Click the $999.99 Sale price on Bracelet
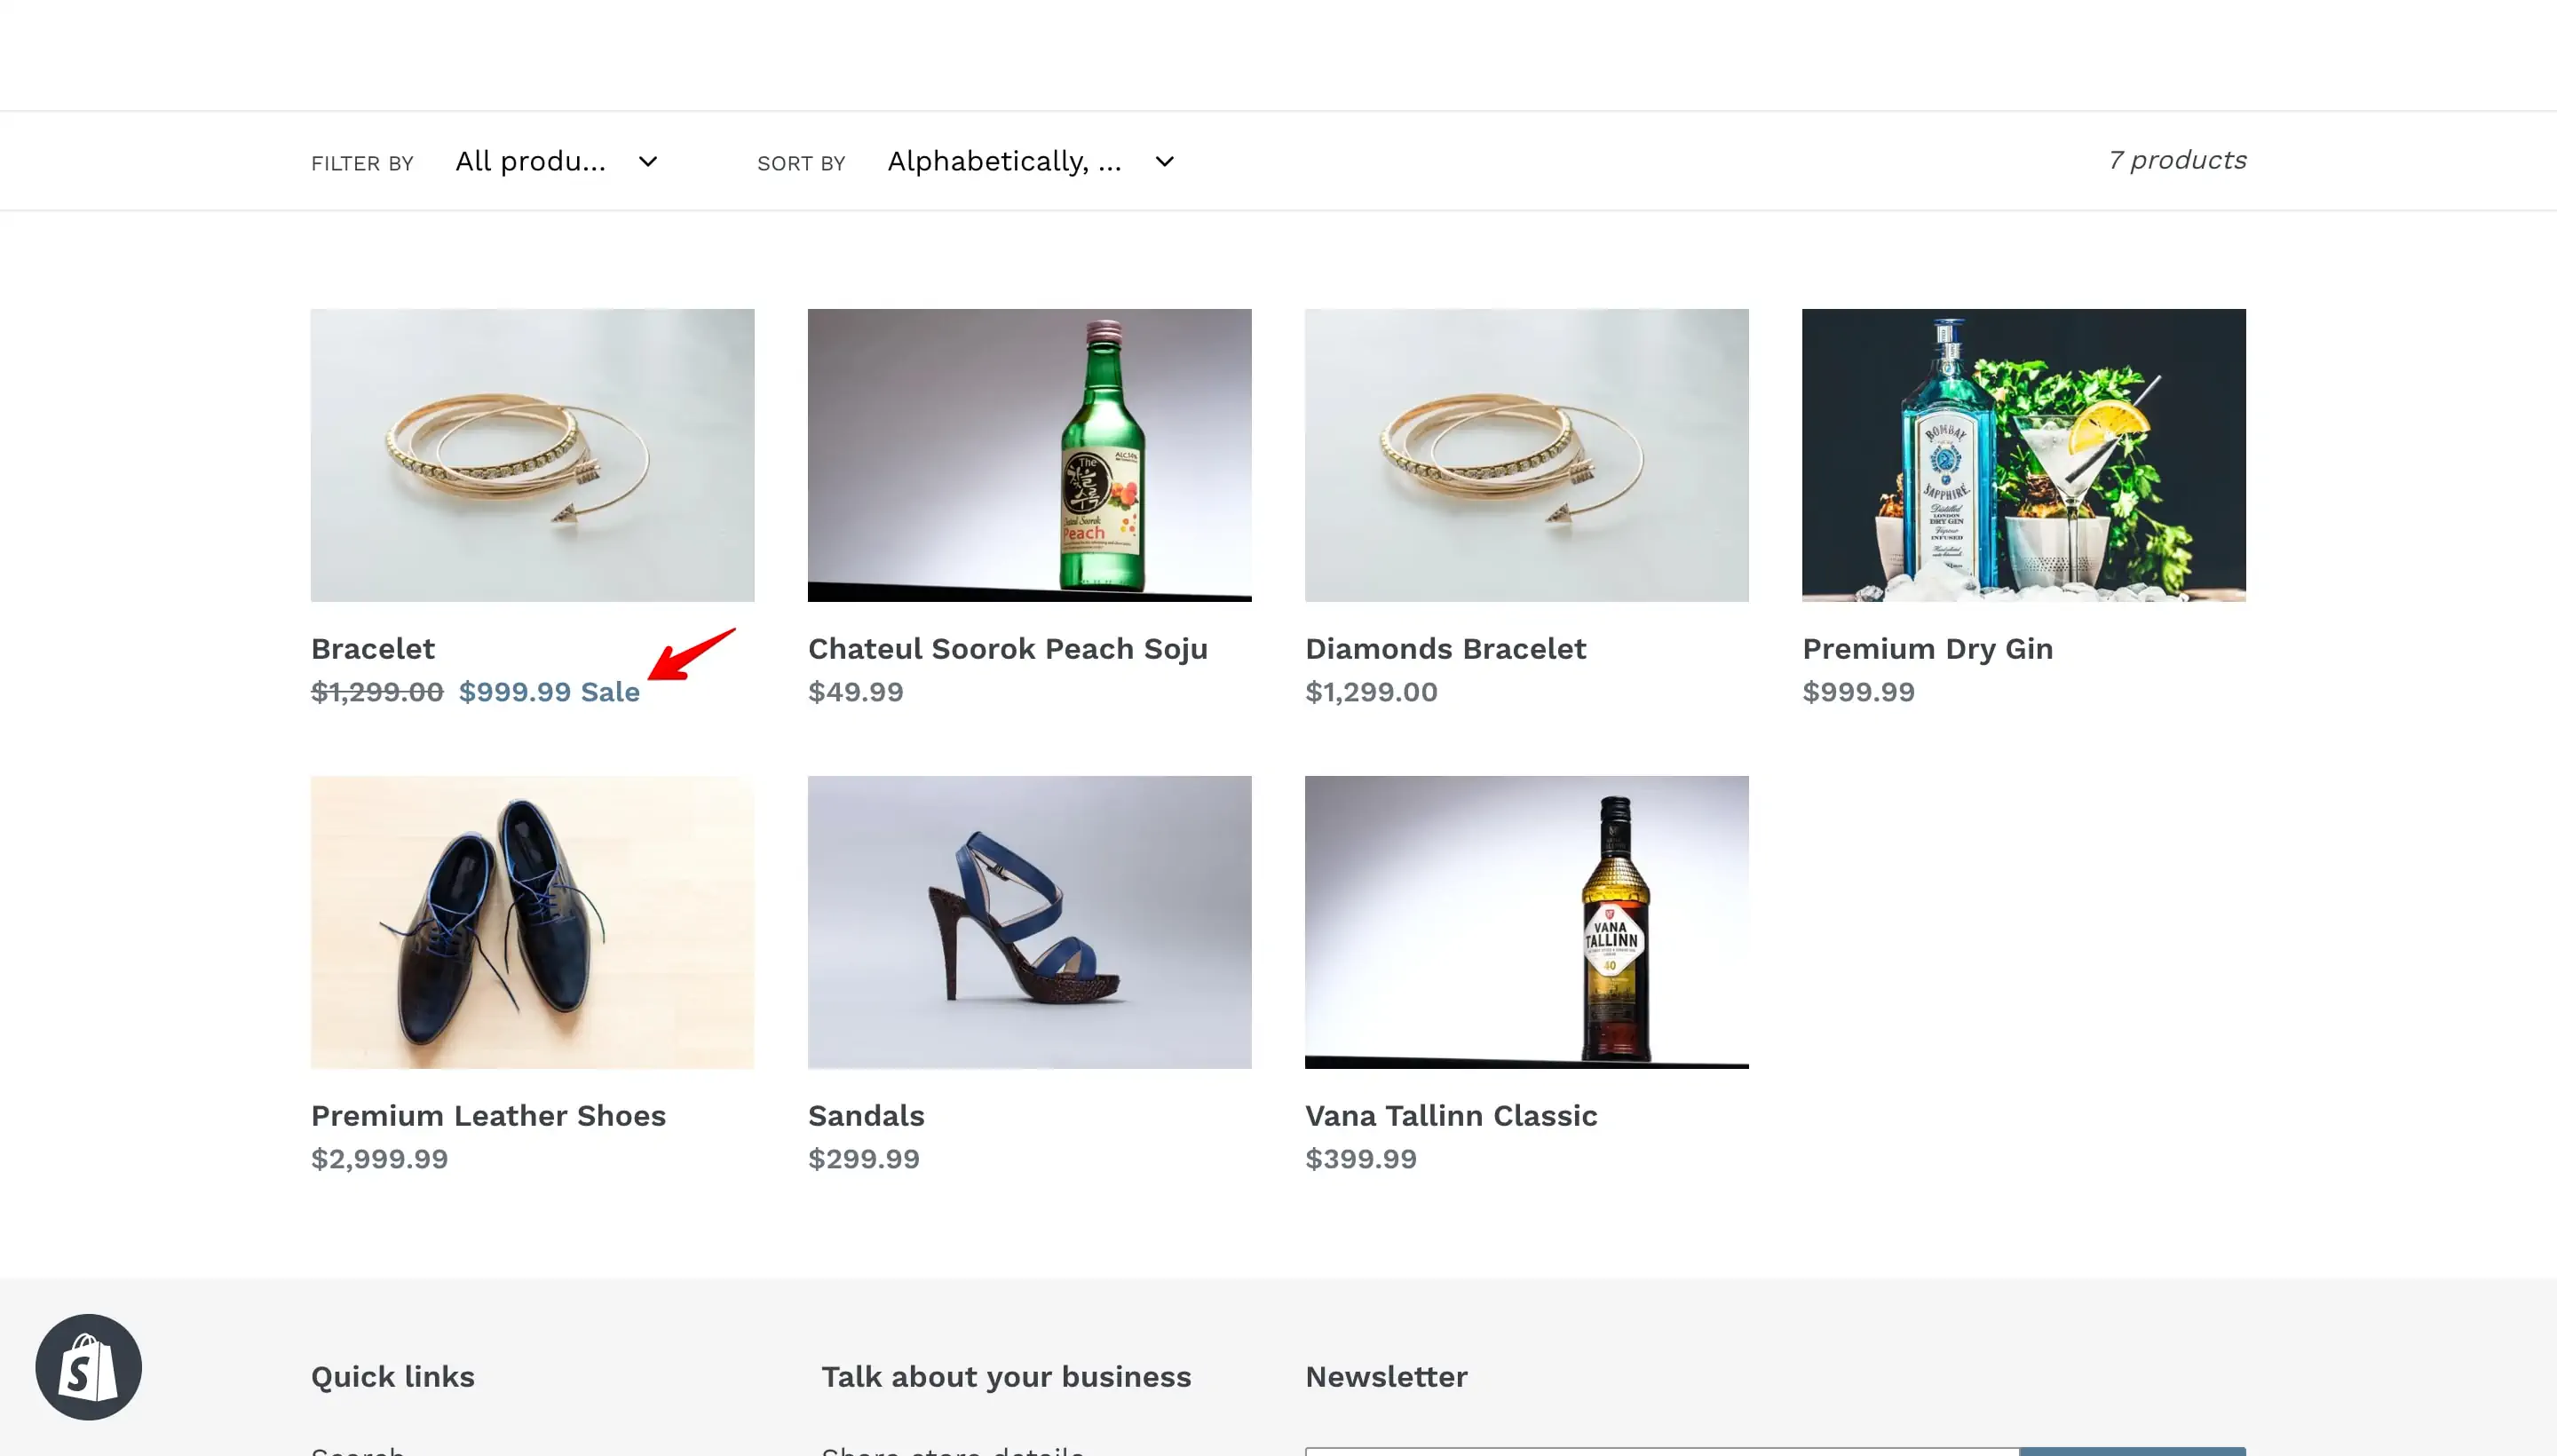2557x1456 pixels. pos(549,692)
